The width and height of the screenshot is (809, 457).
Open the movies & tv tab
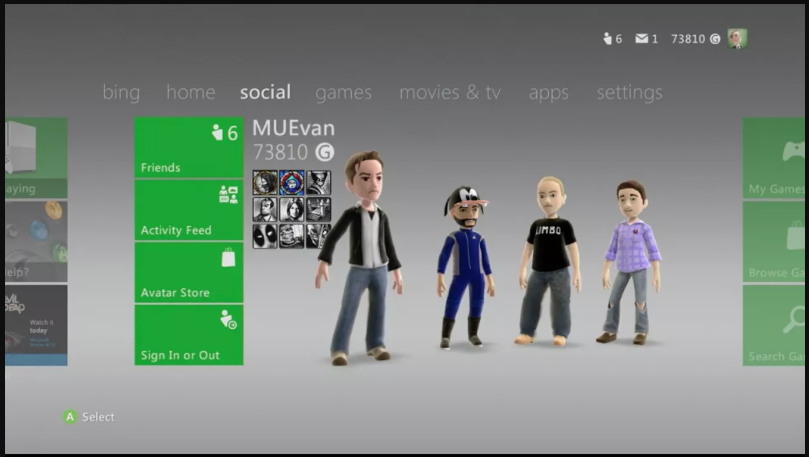[450, 92]
